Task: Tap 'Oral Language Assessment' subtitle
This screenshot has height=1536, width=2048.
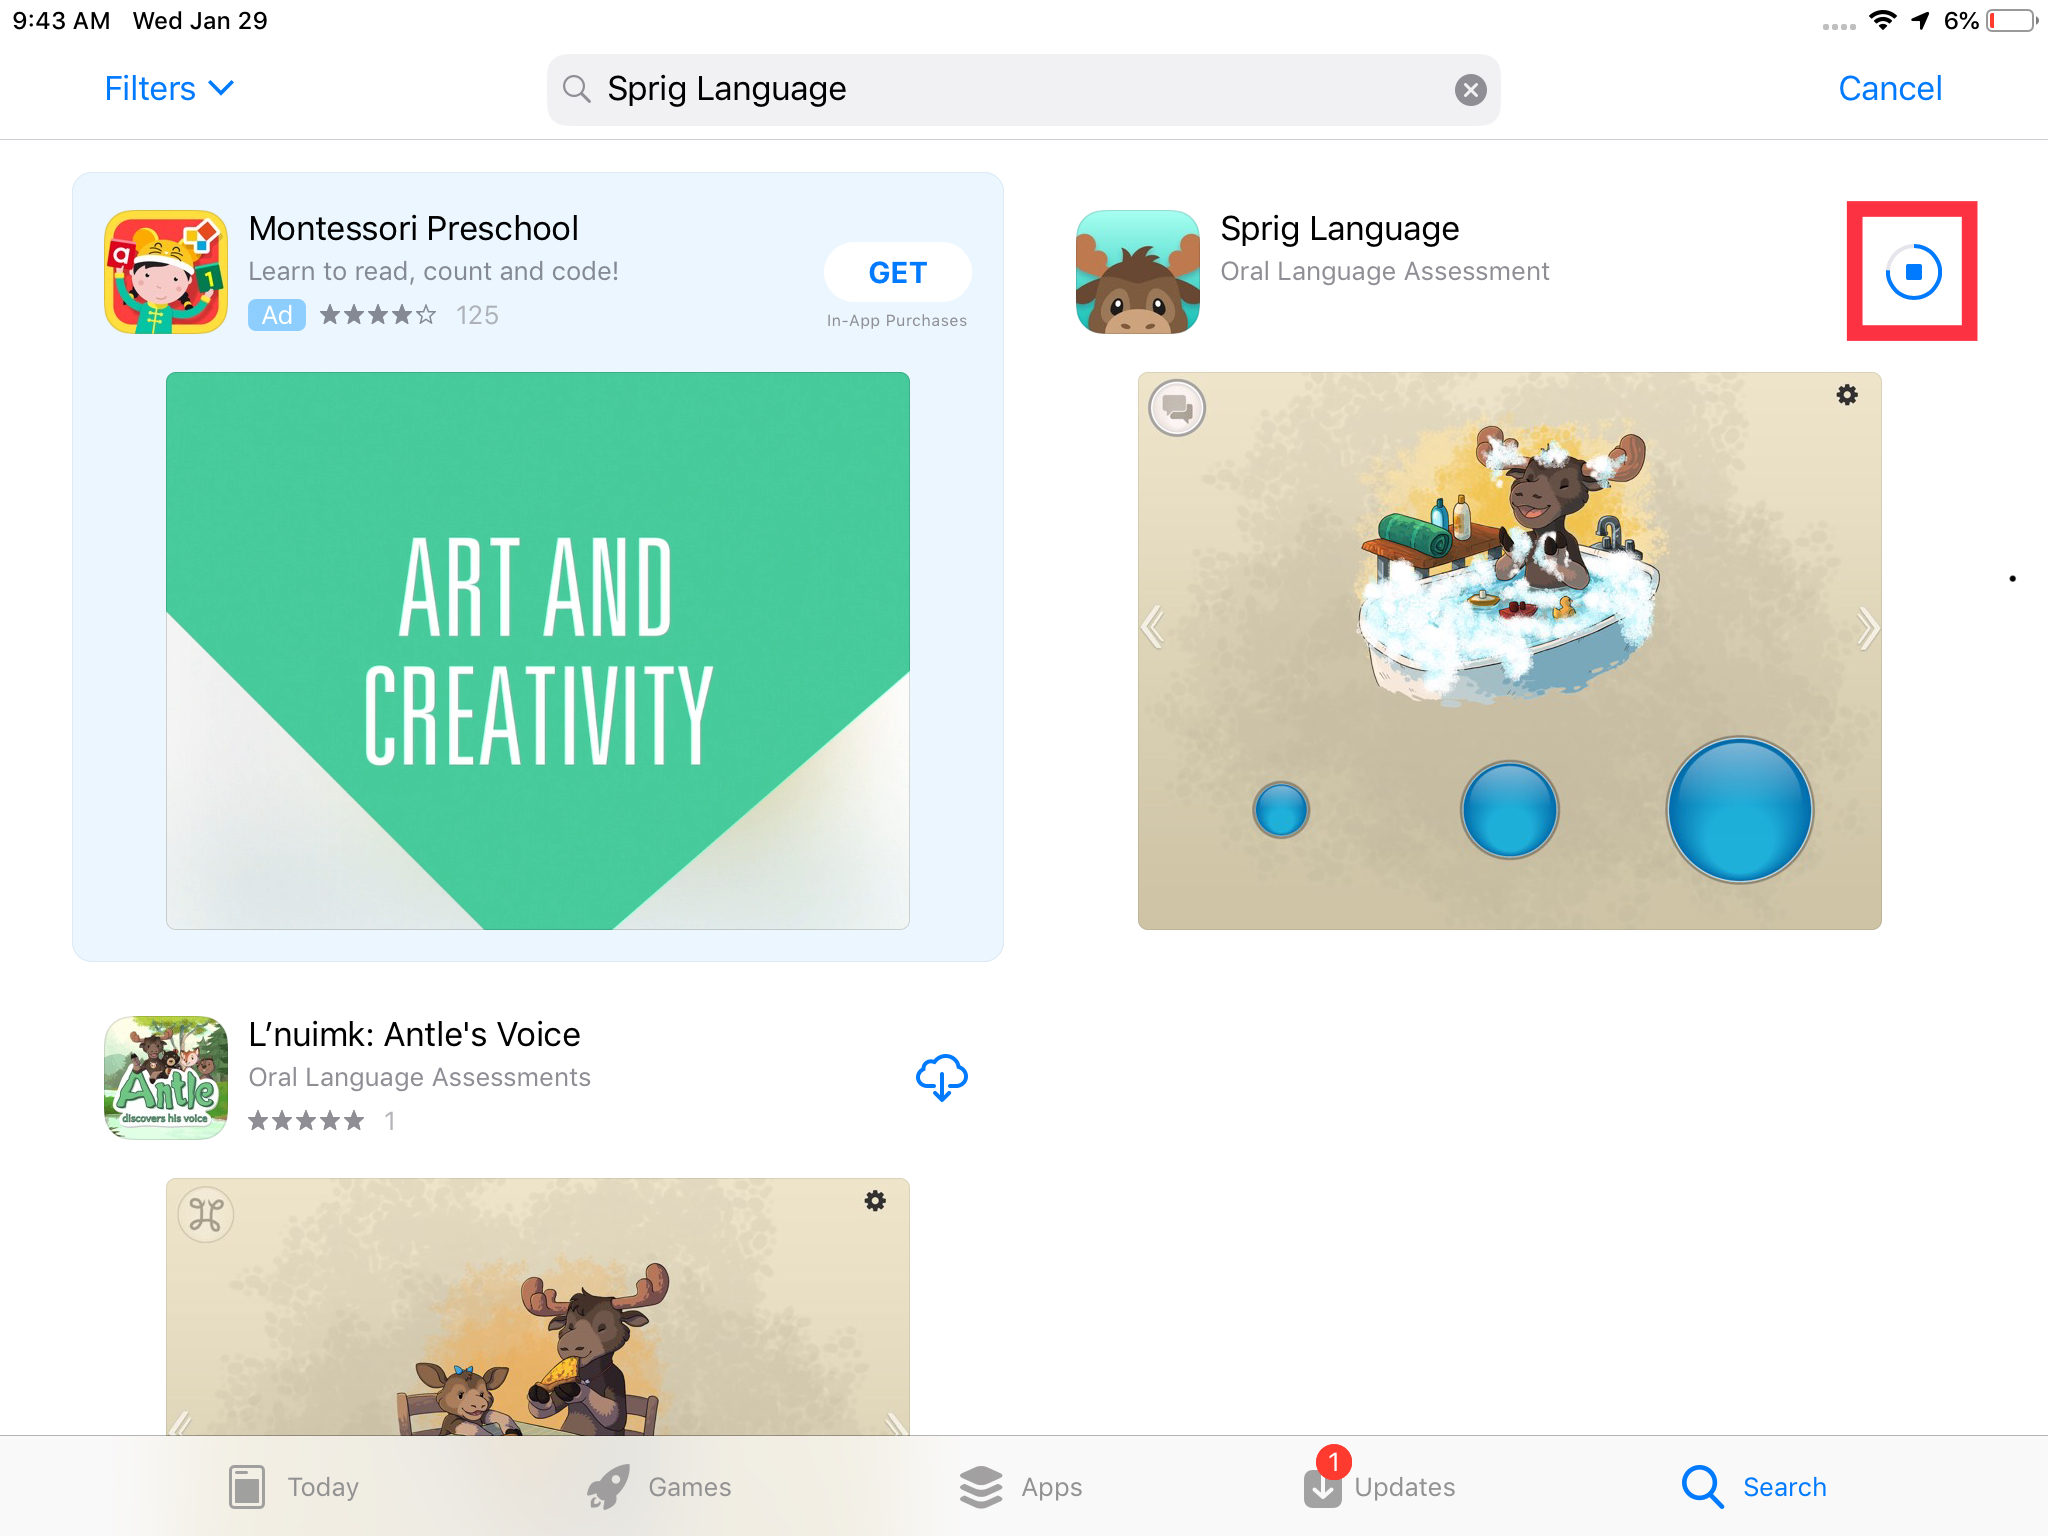Action: click(1384, 271)
